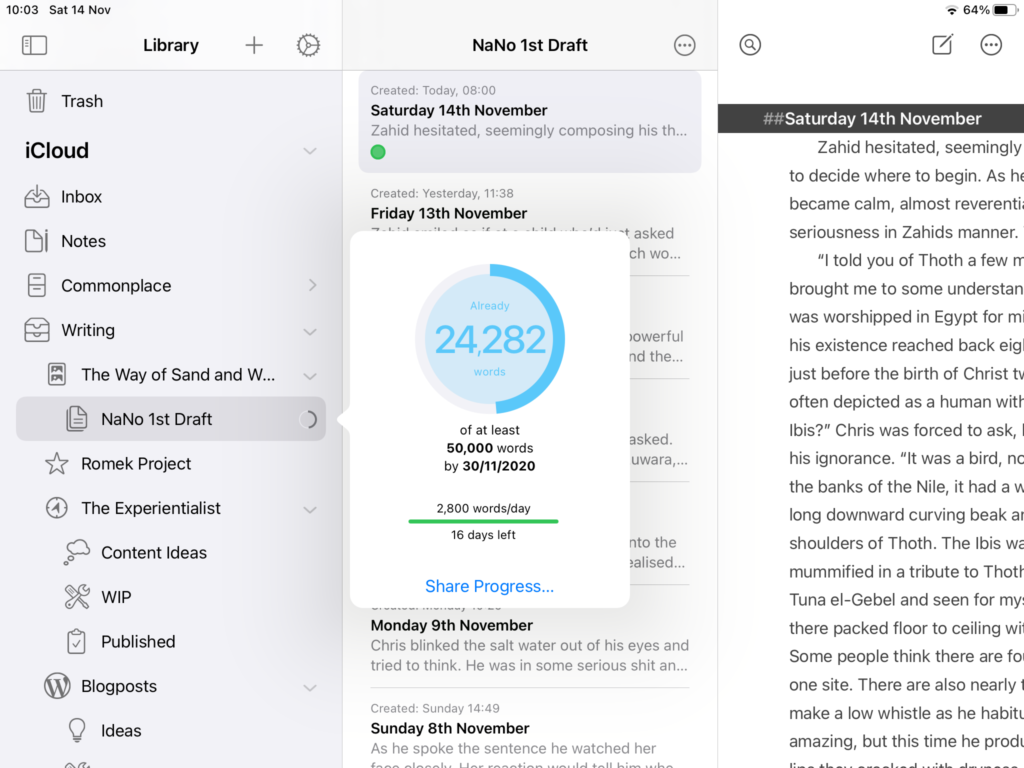
Task: Tap the NaNo 1st Draft goal ring
Action: click(308, 419)
